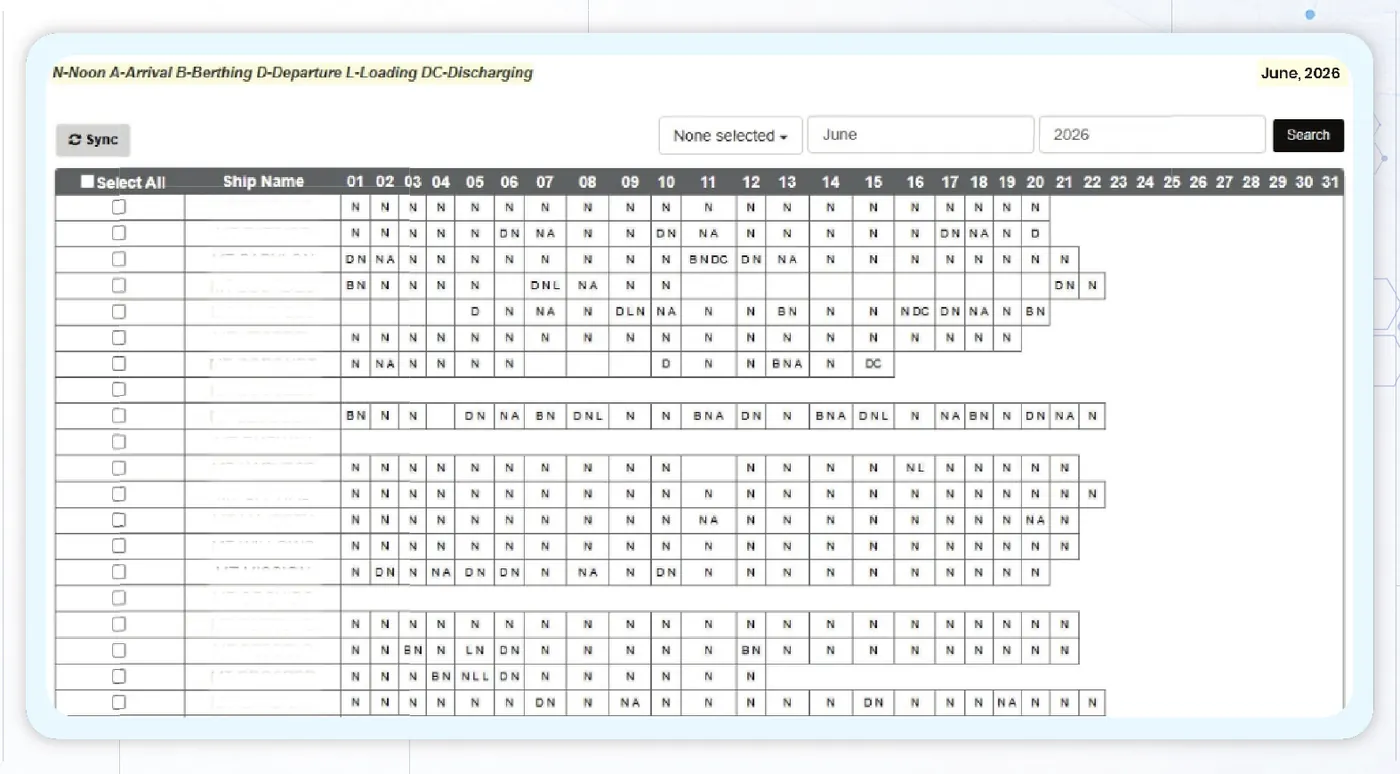The height and width of the screenshot is (774, 1400).
Task: Click the NLL cell under day 05
Action: pos(475,677)
